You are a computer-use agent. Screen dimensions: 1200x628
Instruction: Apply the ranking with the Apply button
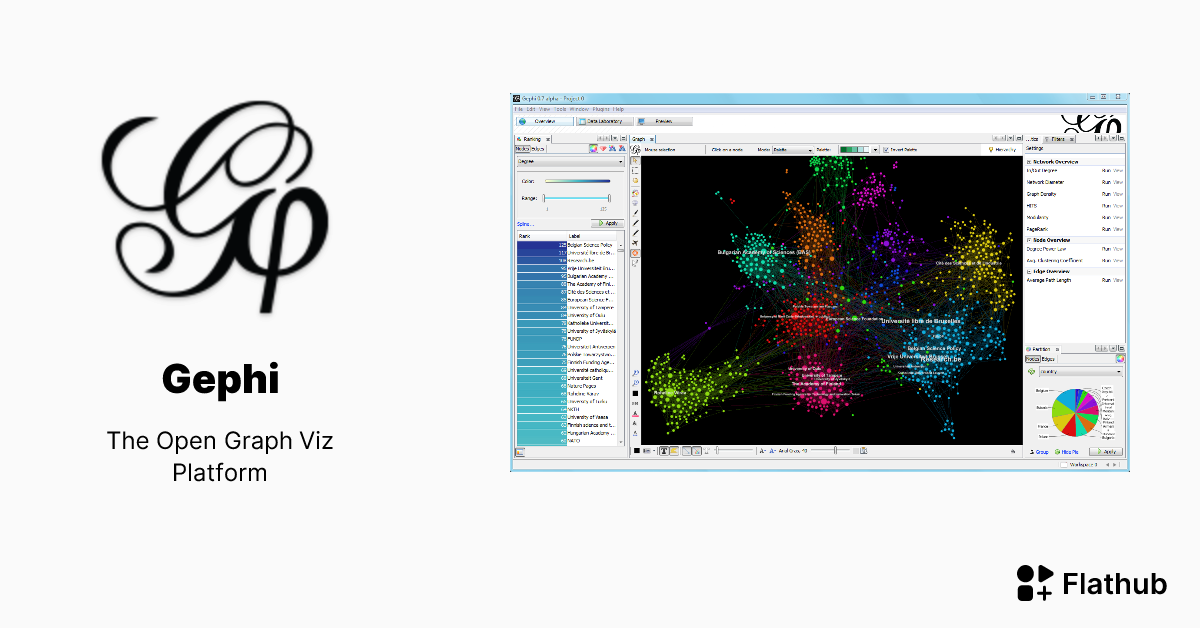click(608, 223)
